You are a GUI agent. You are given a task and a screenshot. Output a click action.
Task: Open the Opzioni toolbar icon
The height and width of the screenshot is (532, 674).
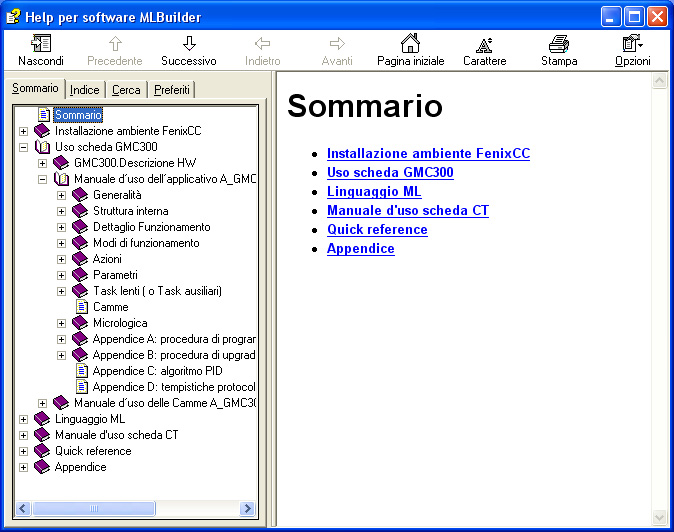point(632,43)
